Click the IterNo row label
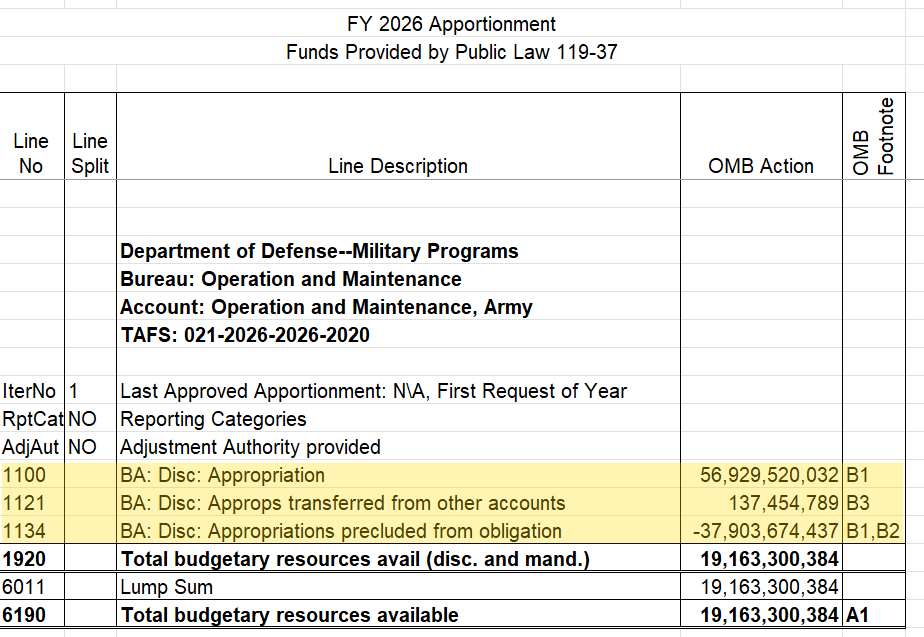 coord(31,391)
